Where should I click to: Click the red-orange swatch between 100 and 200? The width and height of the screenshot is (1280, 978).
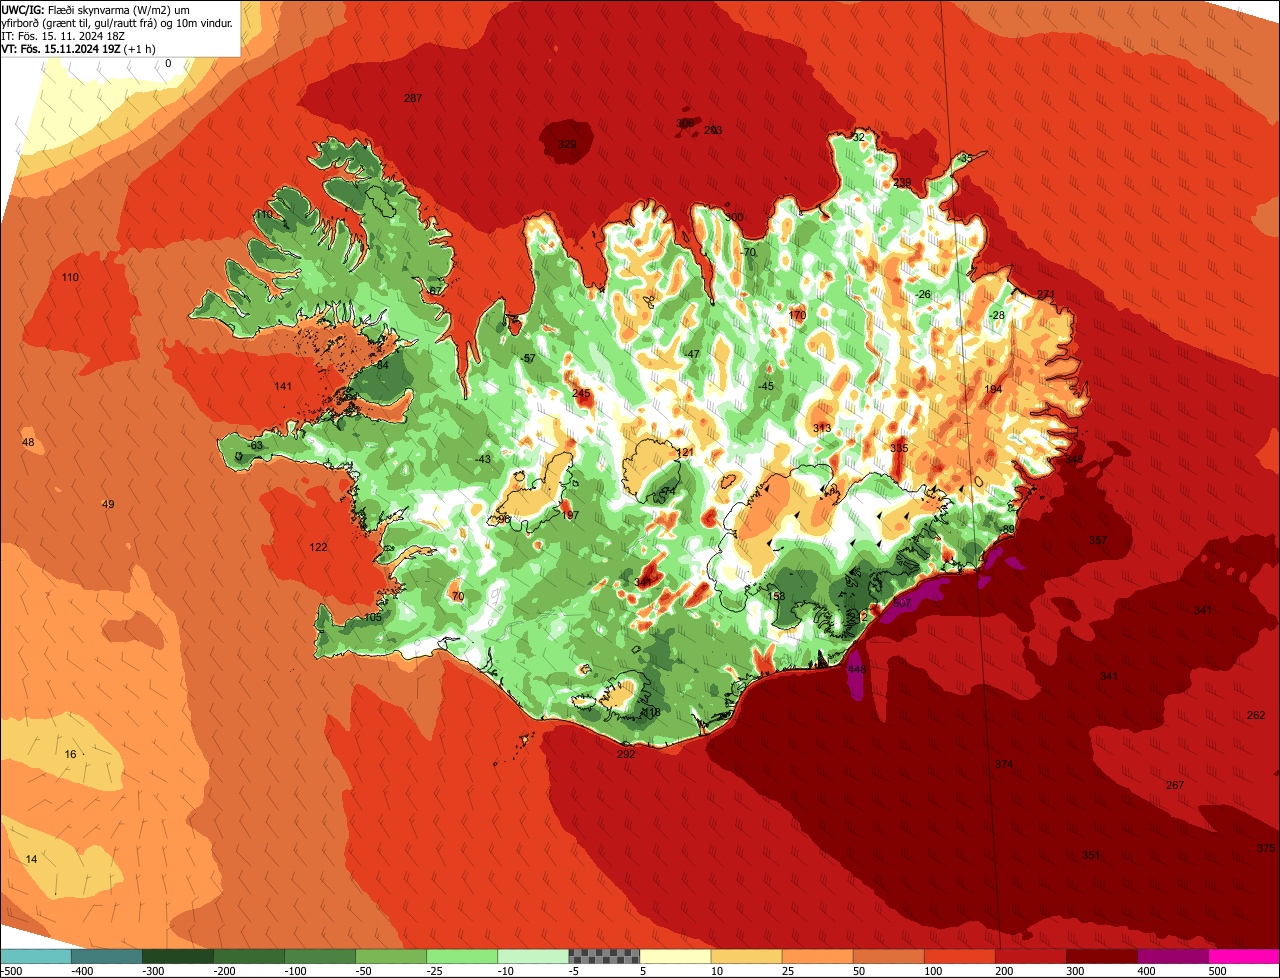[959, 956]
